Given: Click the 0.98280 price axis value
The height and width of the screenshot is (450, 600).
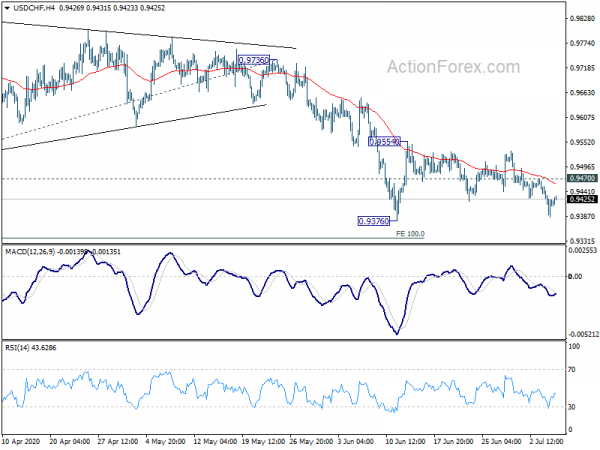Looking at the screenshot, I should tap(582, 18).
